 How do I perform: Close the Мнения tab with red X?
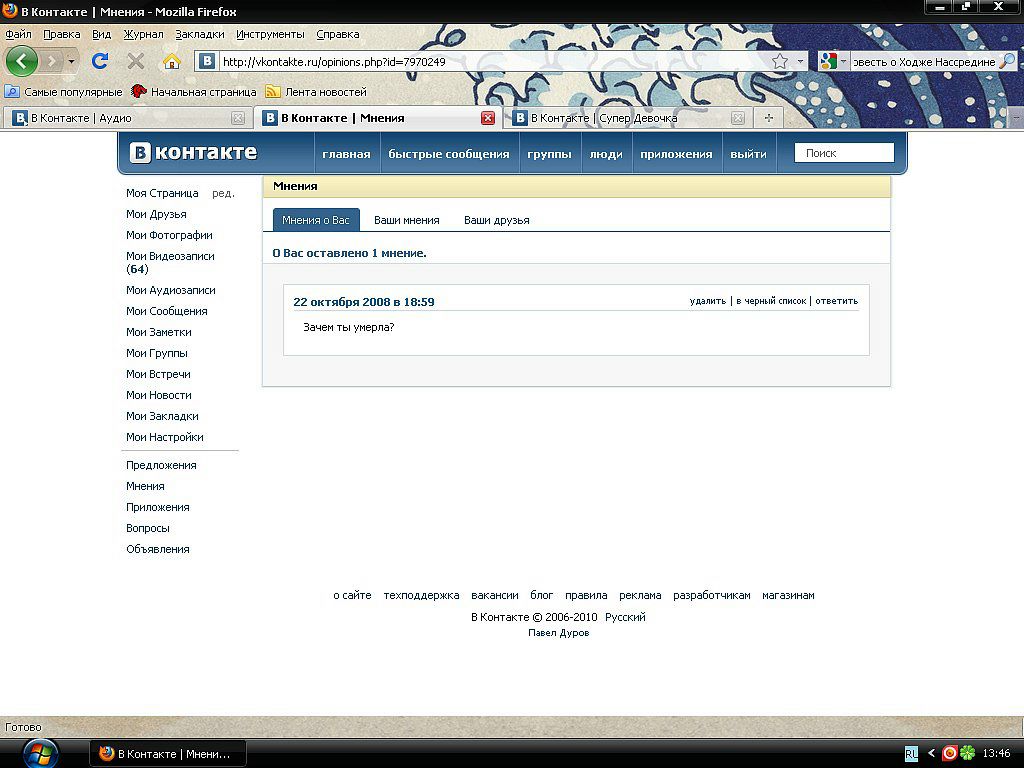pyautogui.click(x=488, y=118)
